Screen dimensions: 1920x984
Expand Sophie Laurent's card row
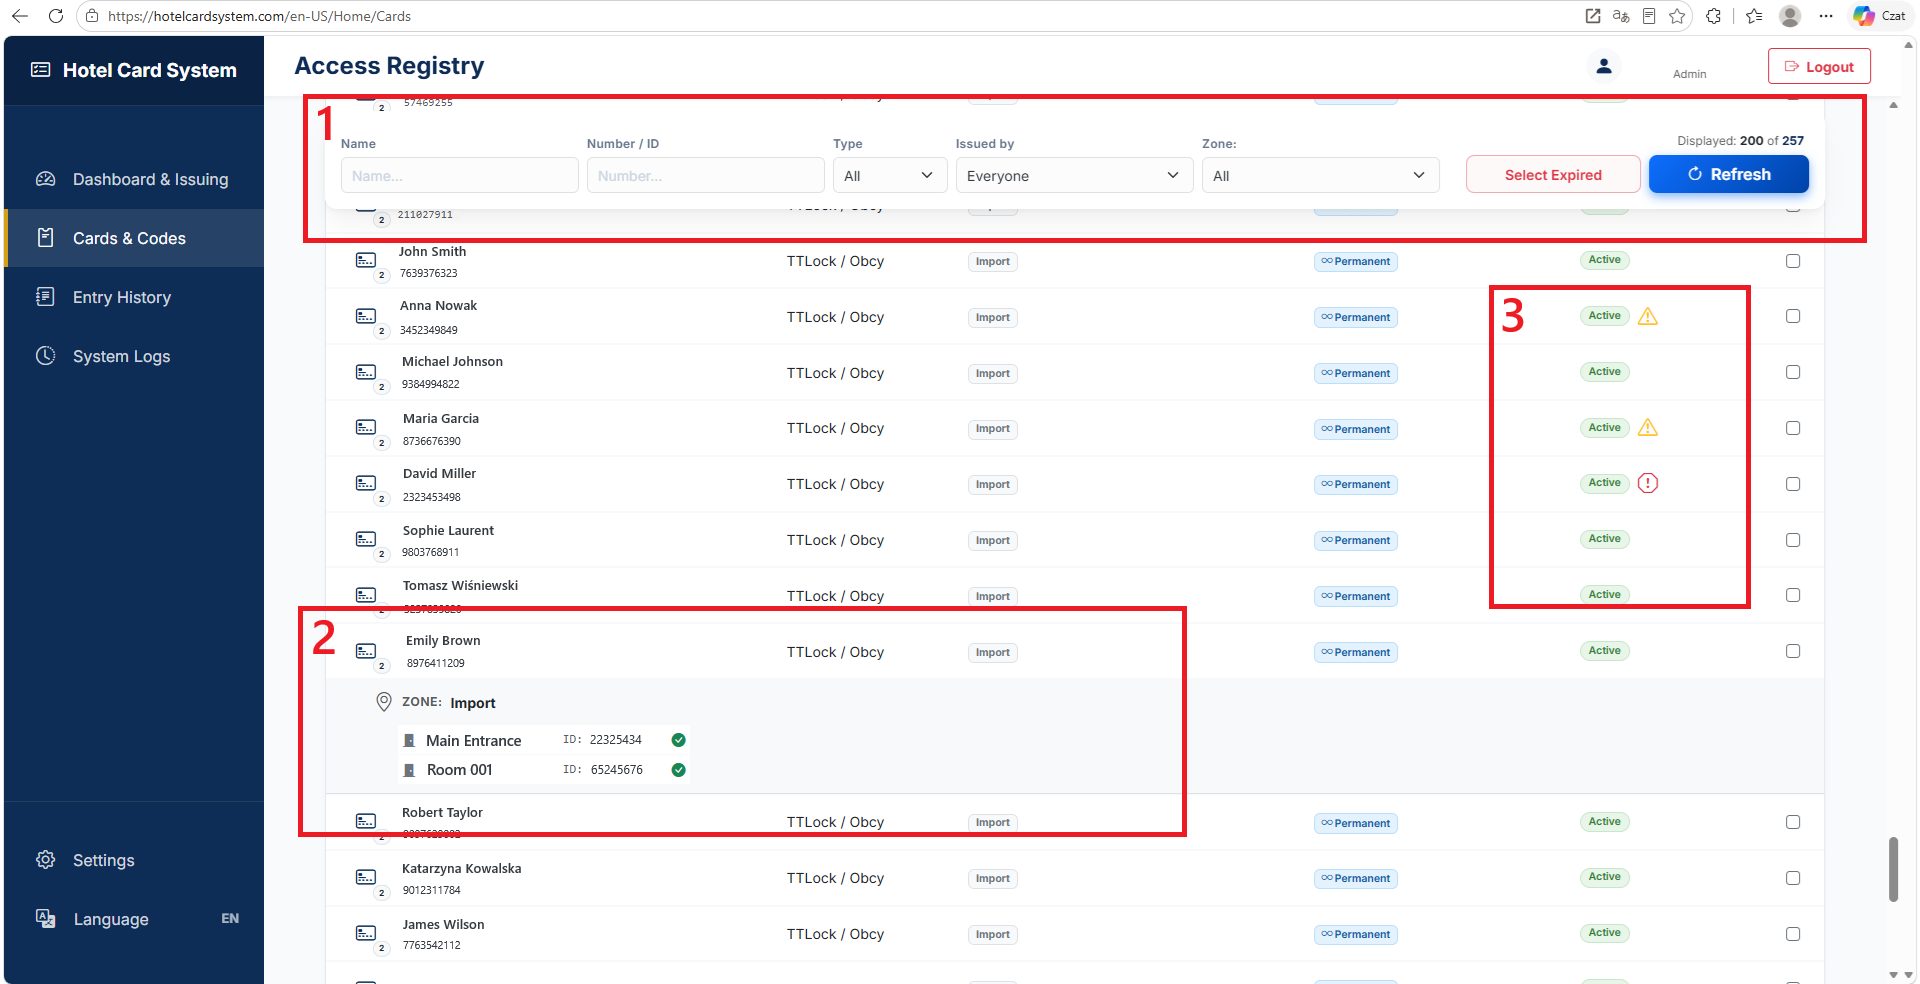[x=1075, y=540]
